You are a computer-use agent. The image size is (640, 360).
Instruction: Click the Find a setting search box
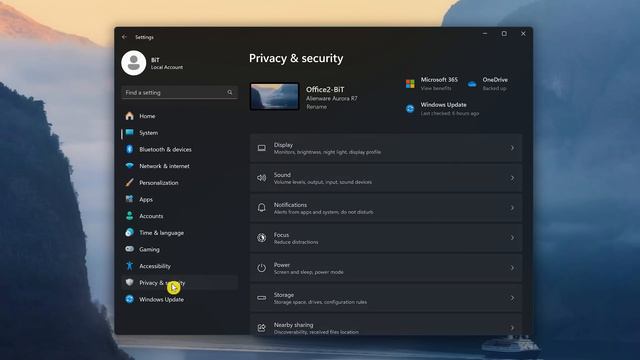(180, 93)
